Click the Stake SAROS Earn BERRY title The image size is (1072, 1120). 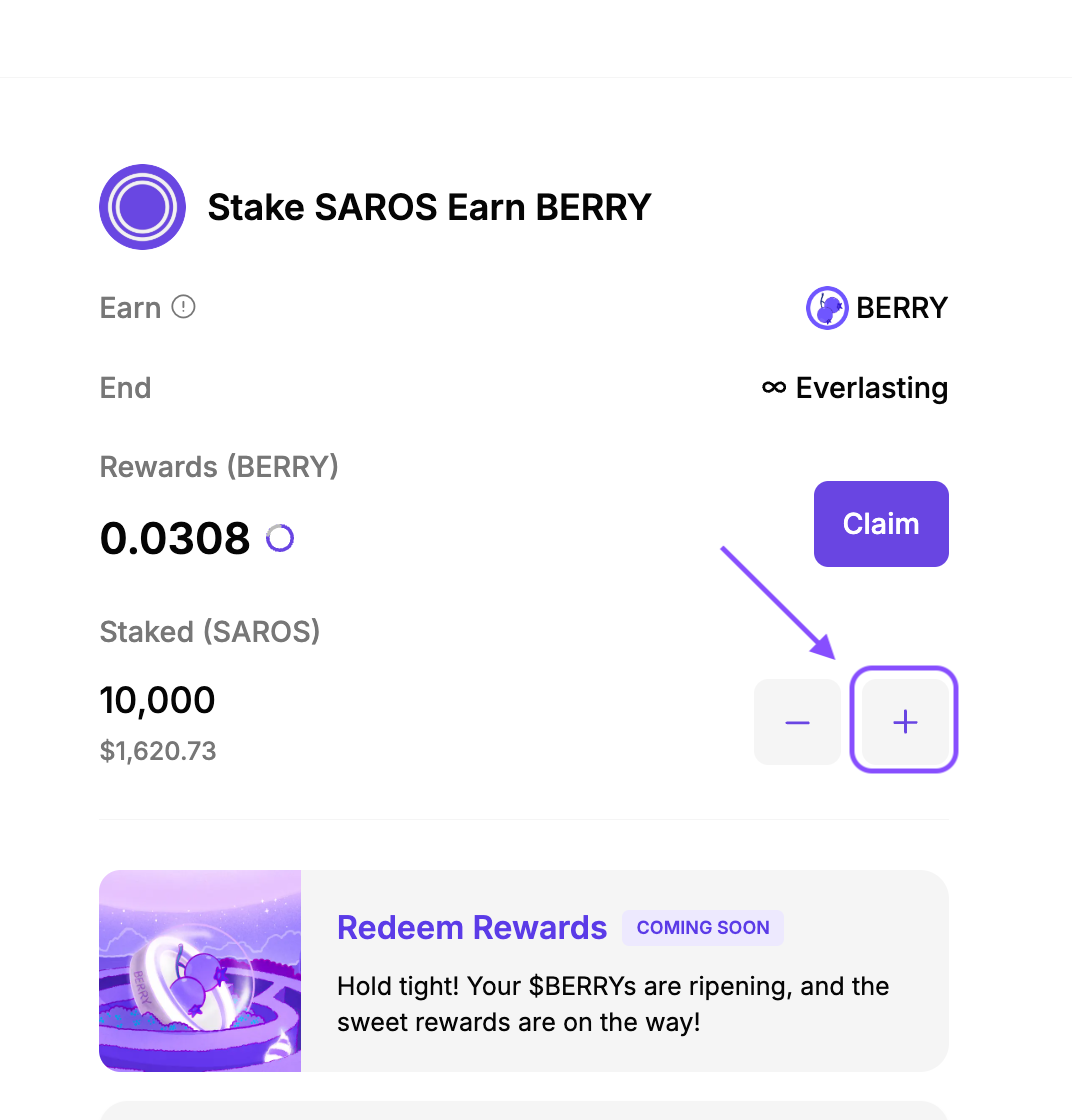pos(429,207)
